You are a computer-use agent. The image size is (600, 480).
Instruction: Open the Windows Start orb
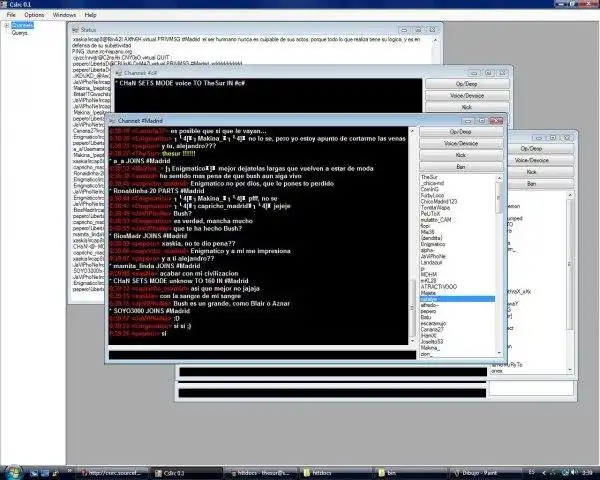[x=13, y=473]
